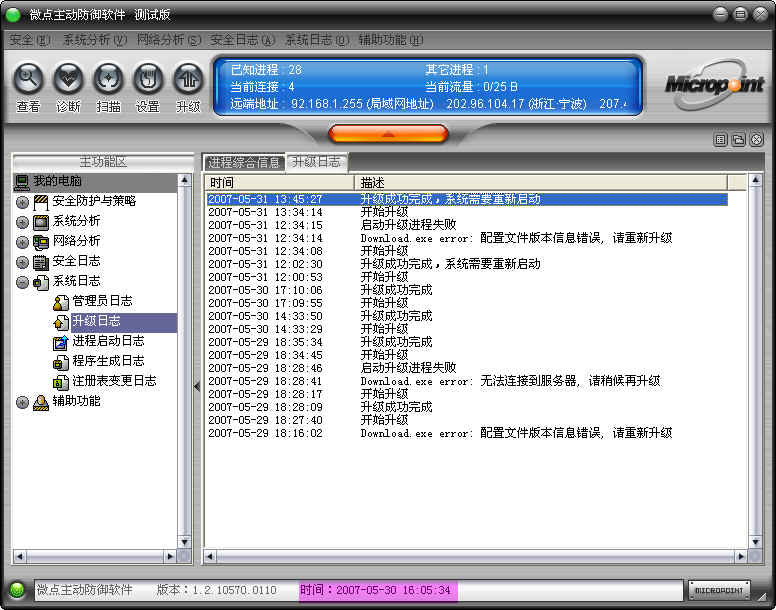Click the 诊断 heartbeat toolbar icon
The width and height of the screenshot is (776, 610).
point(68,78)
